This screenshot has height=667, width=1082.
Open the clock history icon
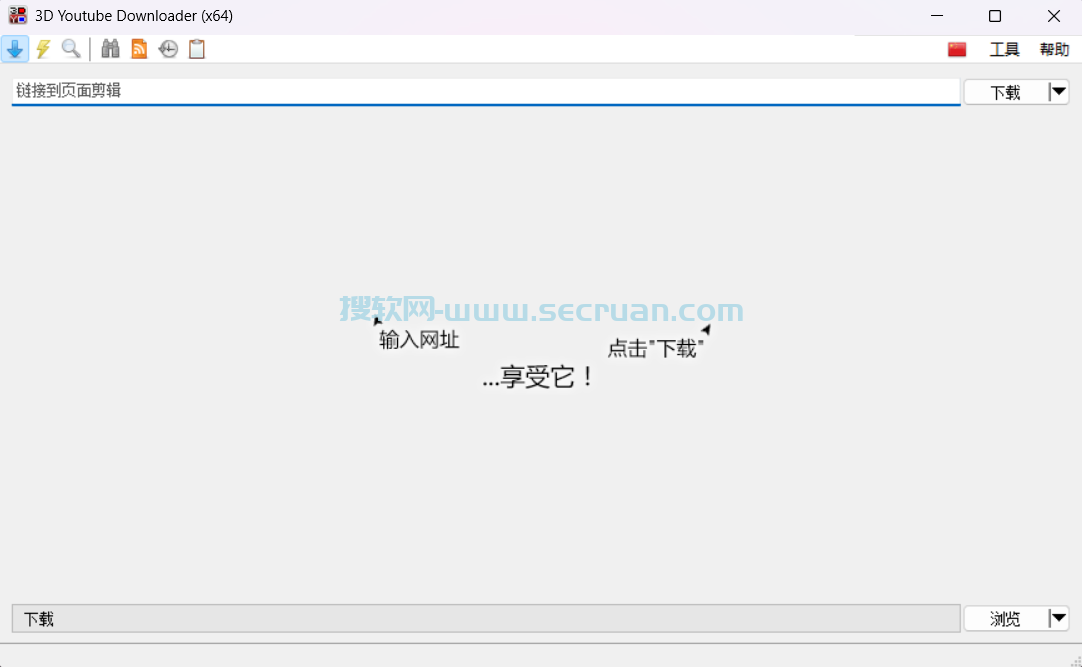click(168, 49)
